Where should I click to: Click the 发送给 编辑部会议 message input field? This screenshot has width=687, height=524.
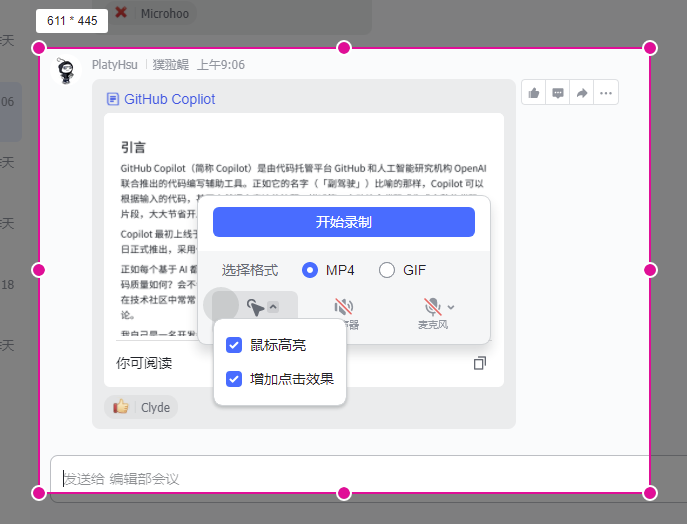tap(368, 479)
